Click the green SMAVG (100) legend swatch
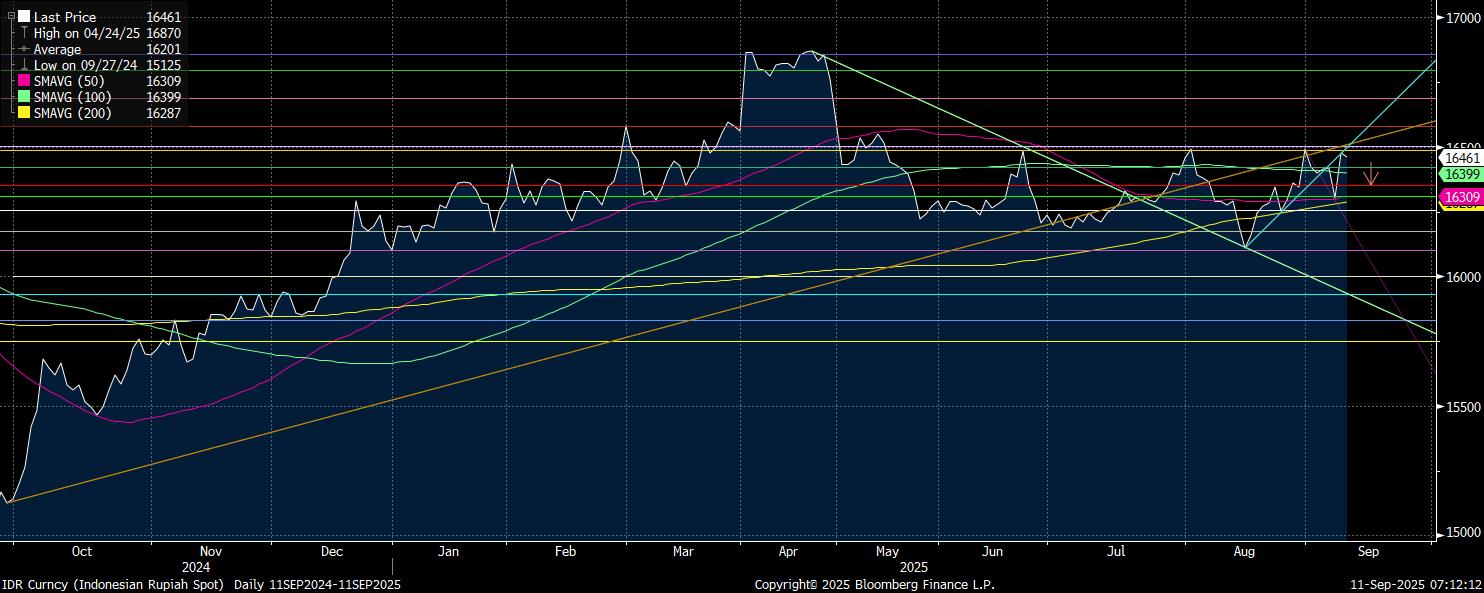 [24, 97]
